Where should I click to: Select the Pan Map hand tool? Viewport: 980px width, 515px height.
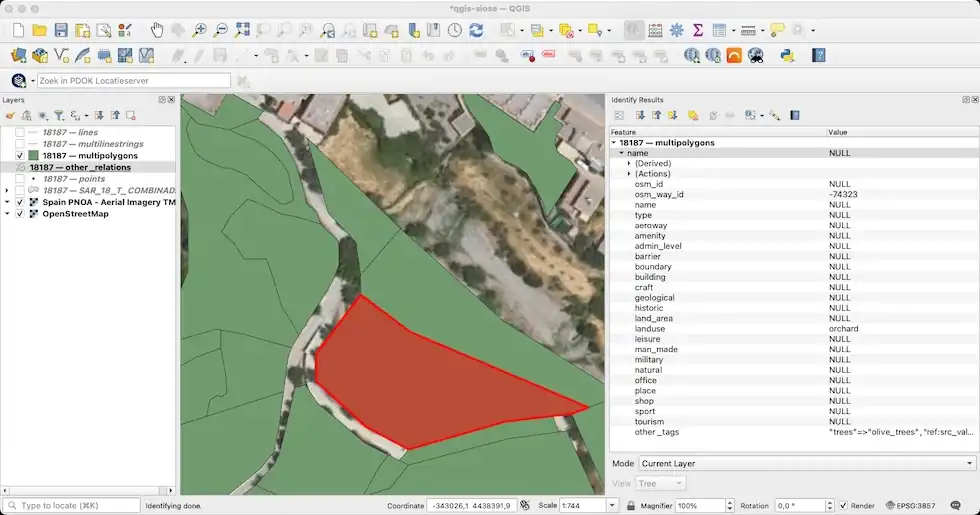157,30
